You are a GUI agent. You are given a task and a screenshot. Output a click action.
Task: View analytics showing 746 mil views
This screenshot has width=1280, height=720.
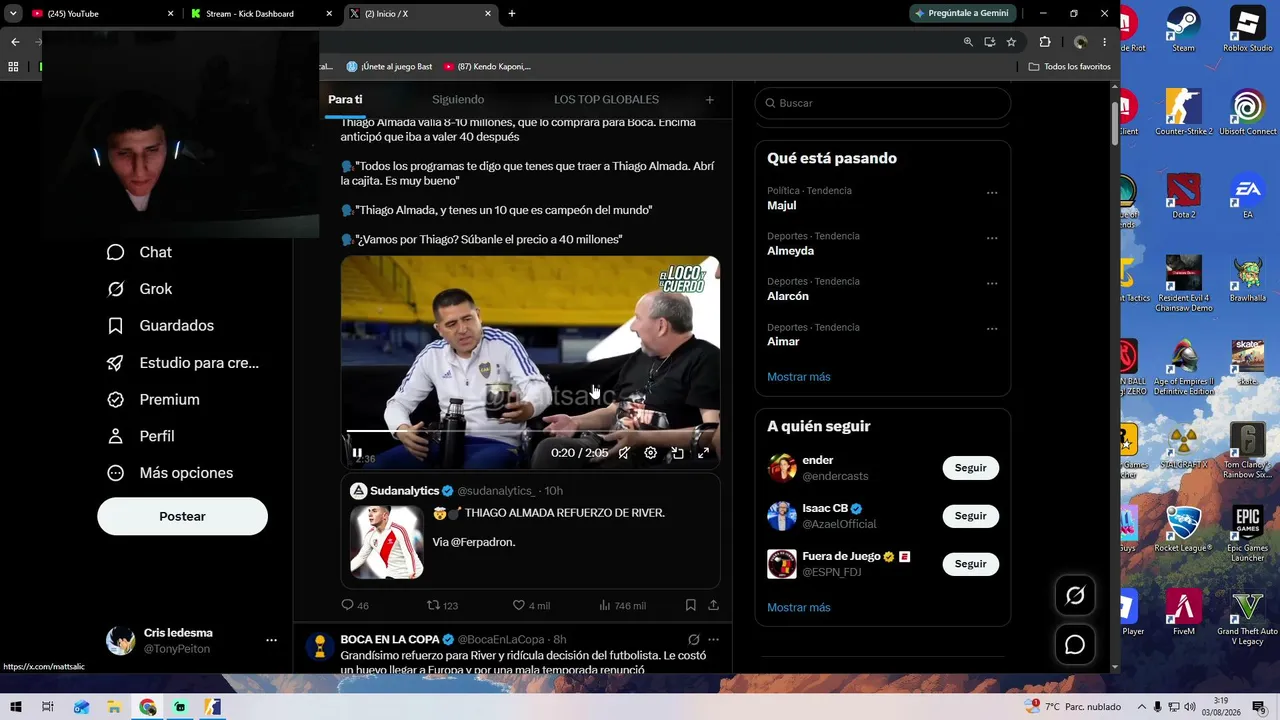622,605
